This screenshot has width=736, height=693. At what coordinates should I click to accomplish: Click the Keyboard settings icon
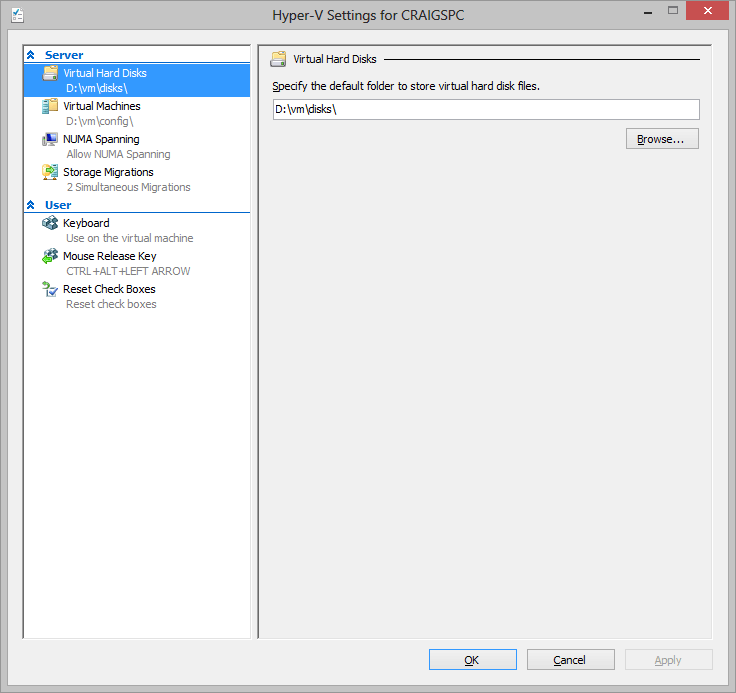point(50,223)
